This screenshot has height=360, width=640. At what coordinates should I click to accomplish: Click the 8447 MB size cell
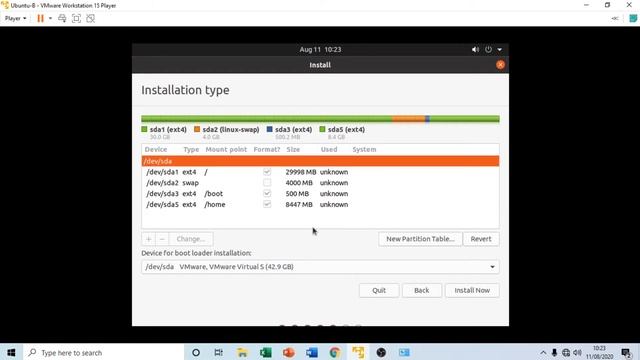tap(299, 204)
